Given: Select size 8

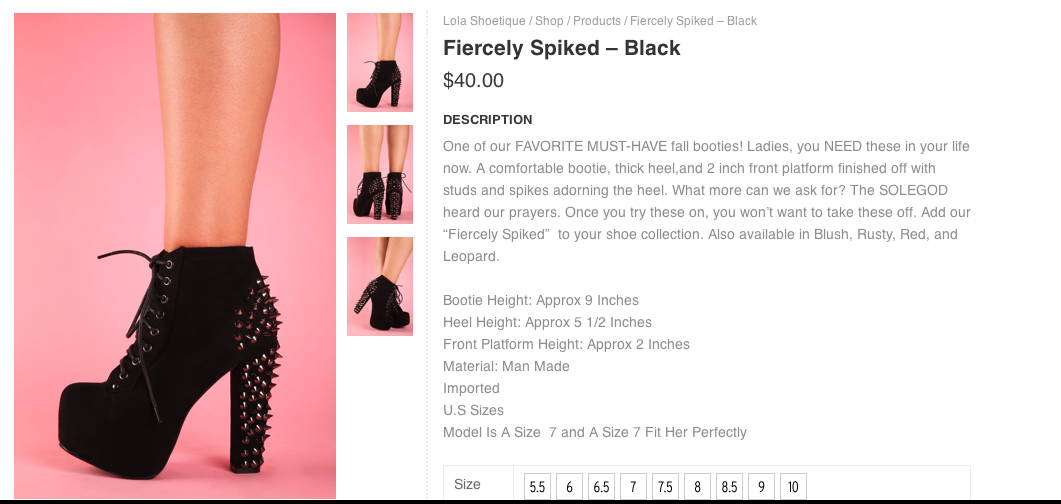Looking at the screenshot, I should click(x=697, y=487).
